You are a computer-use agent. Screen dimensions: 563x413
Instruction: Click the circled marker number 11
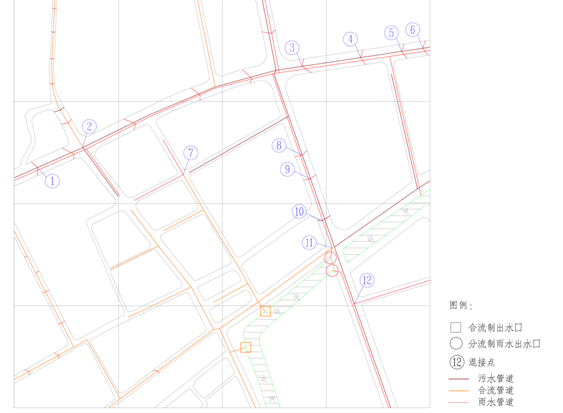[x=309, y=243]
